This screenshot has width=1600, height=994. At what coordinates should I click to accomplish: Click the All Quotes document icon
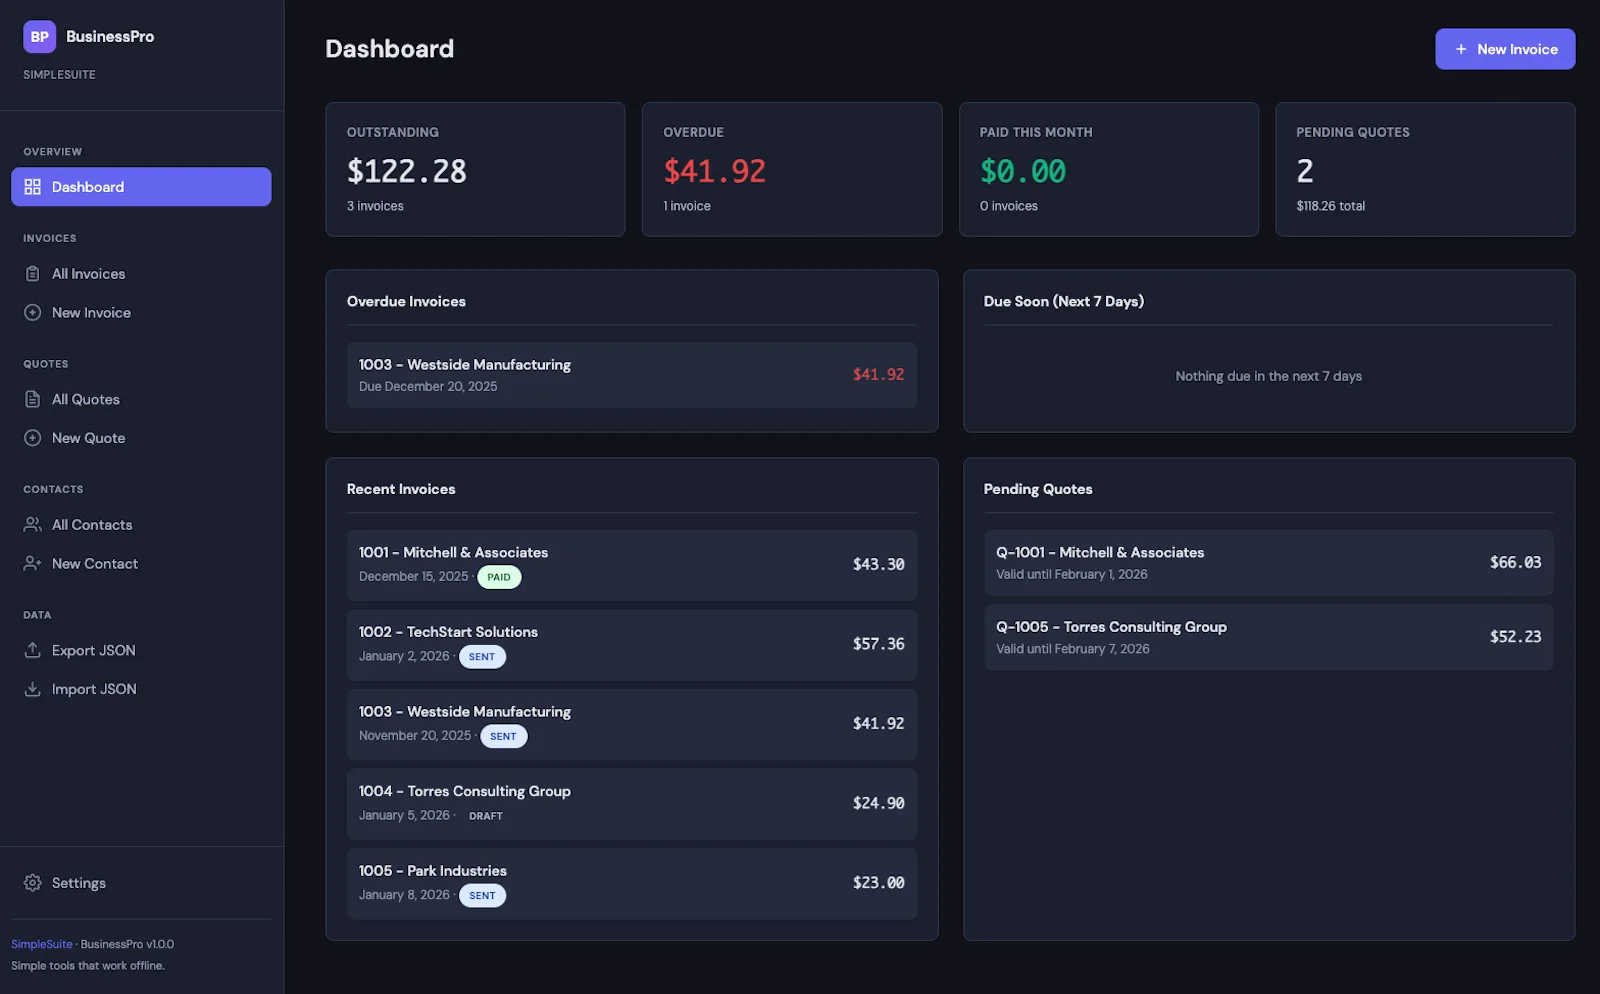pos(32,399)
